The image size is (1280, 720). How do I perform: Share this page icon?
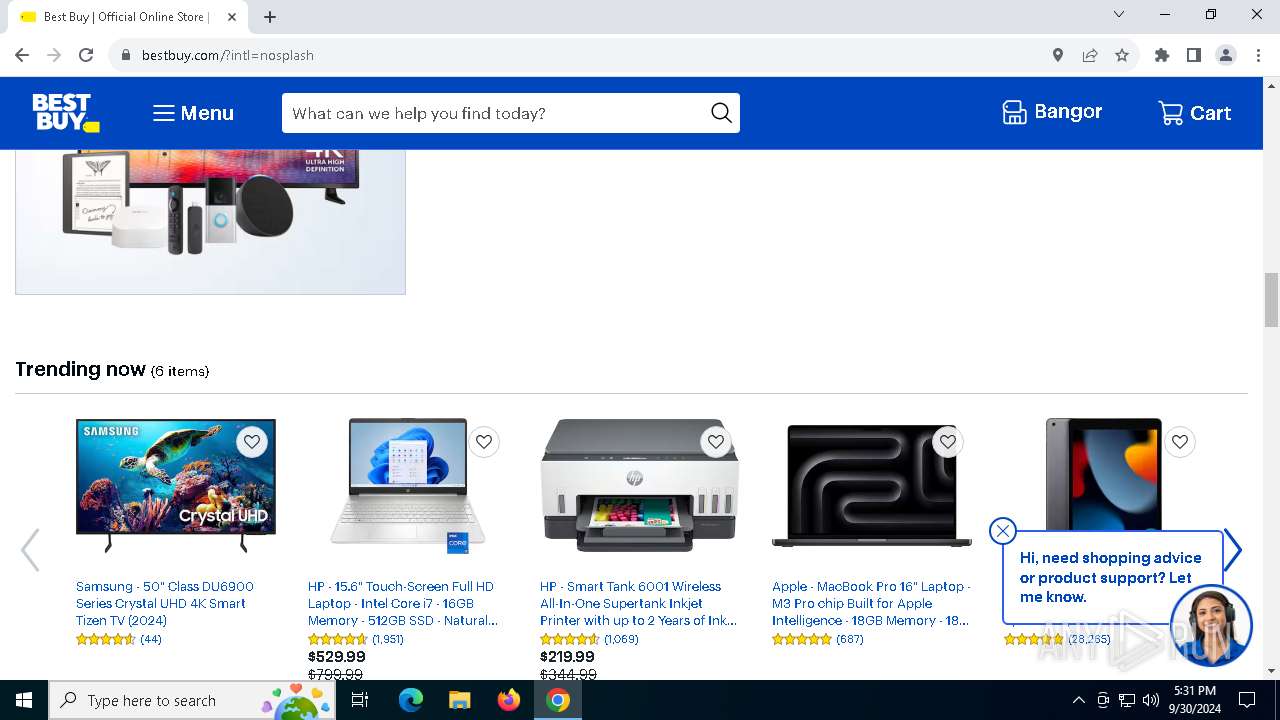[1090, 55]
